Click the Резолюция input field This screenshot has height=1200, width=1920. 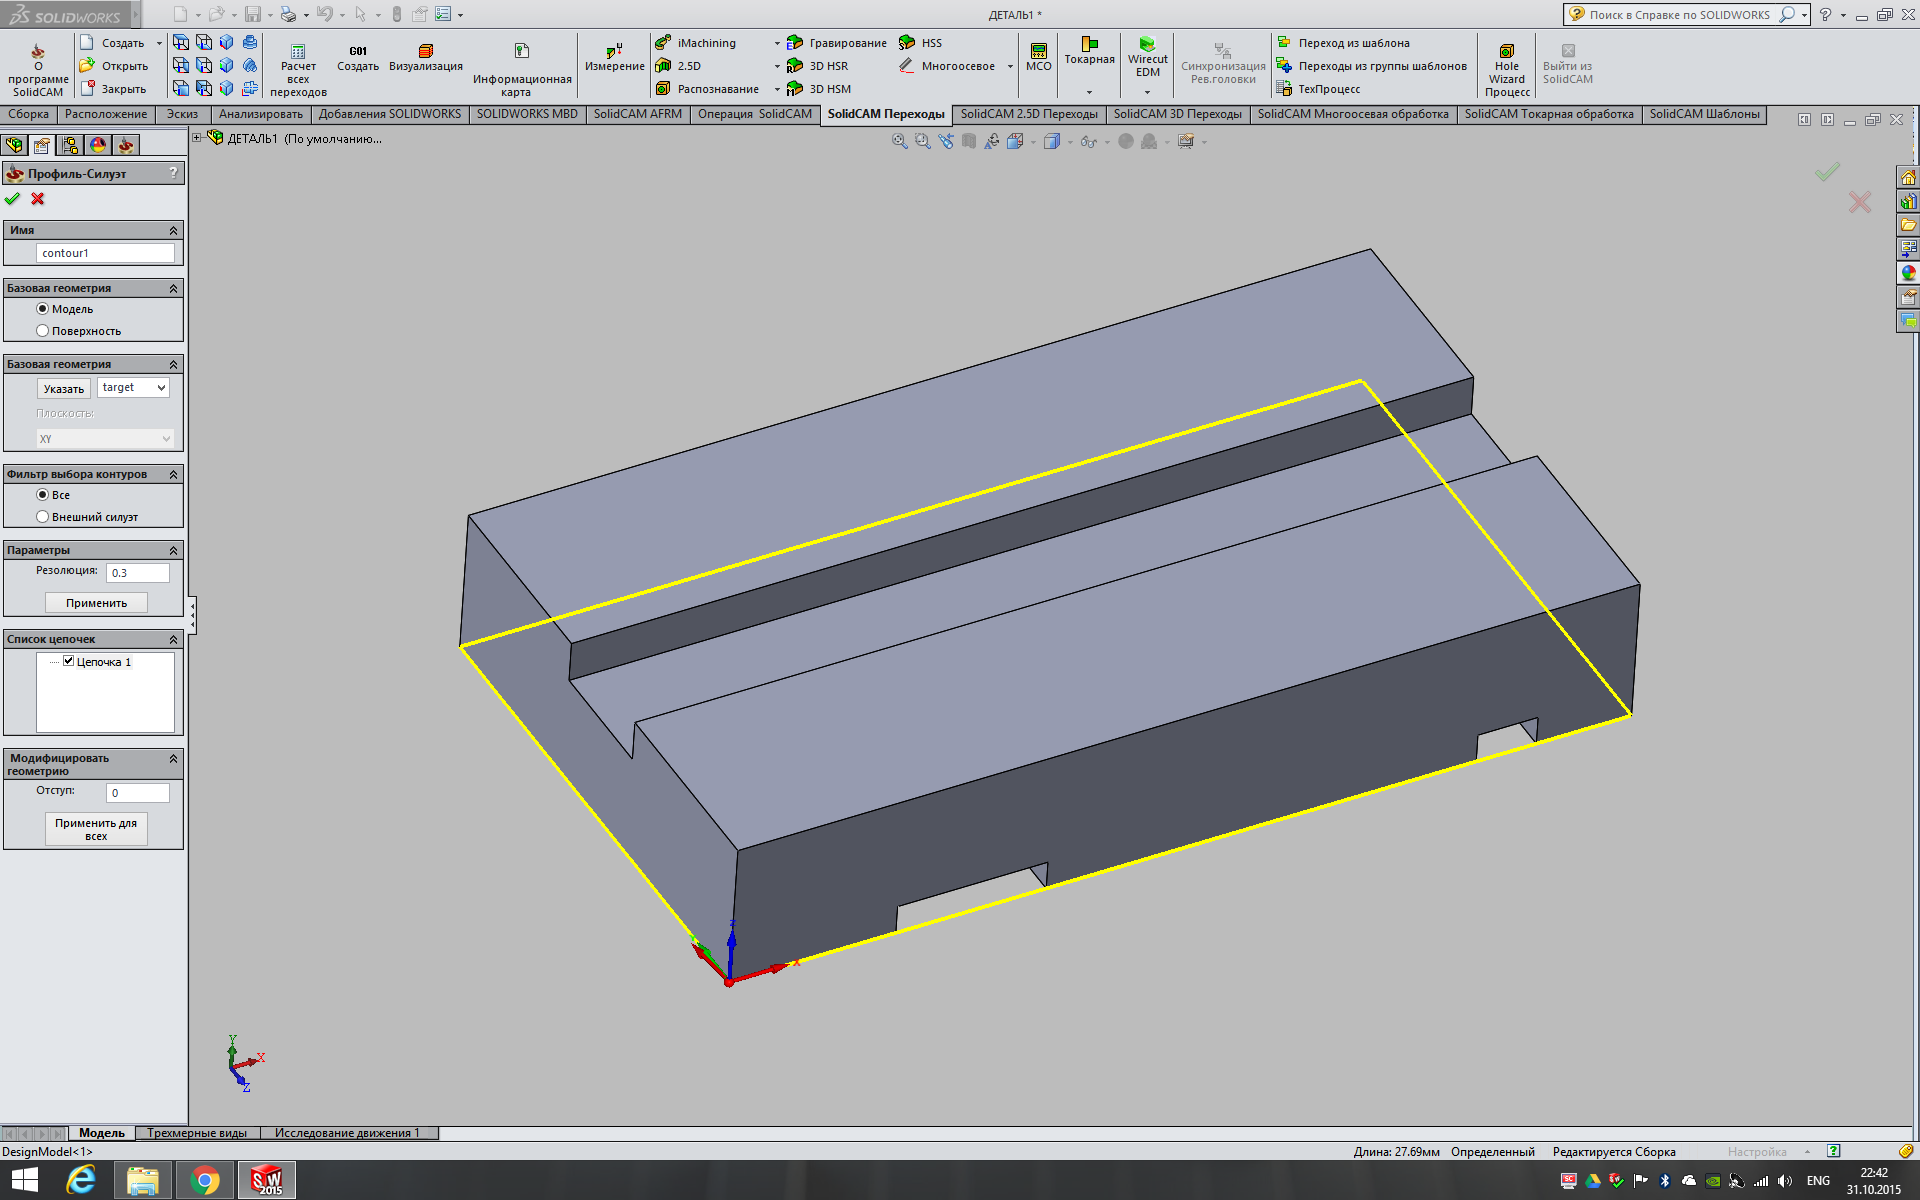tap(137, 573)
